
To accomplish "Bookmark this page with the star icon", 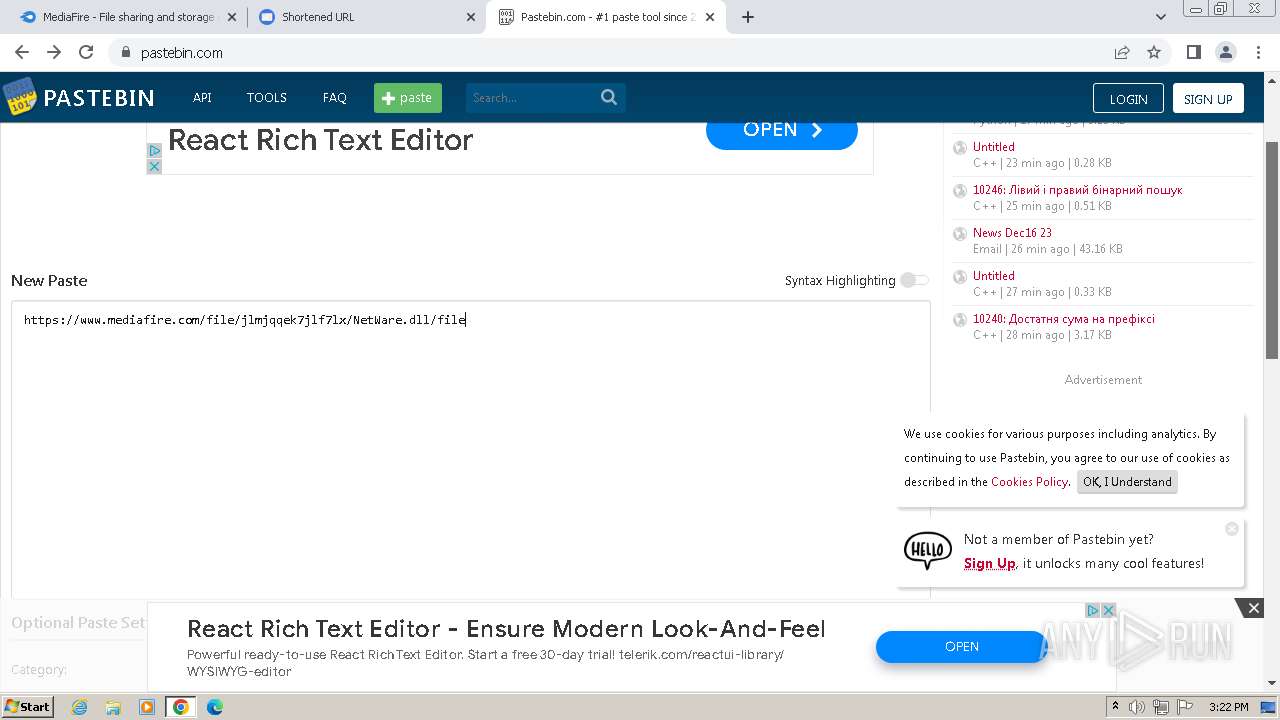I will (x=1154, y=52).
